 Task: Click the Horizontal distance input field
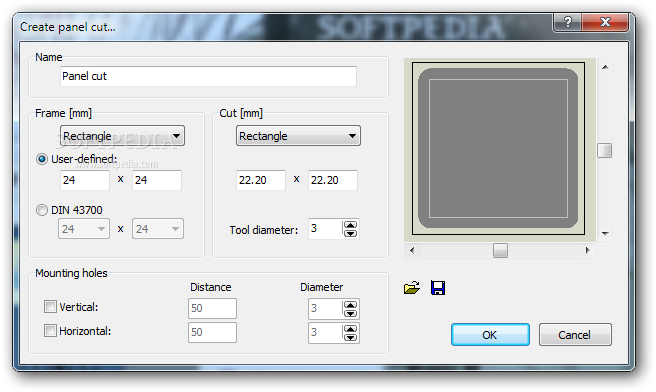(212, 333)
